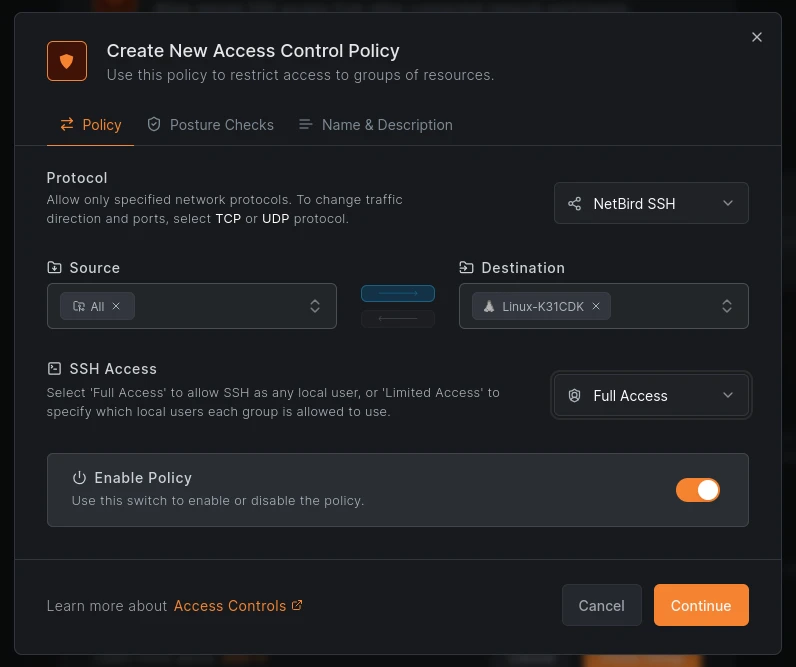This screenshot has height=667, width=796.
Task: Toggle the Enable Policy switch off
Action: [697, 490]
